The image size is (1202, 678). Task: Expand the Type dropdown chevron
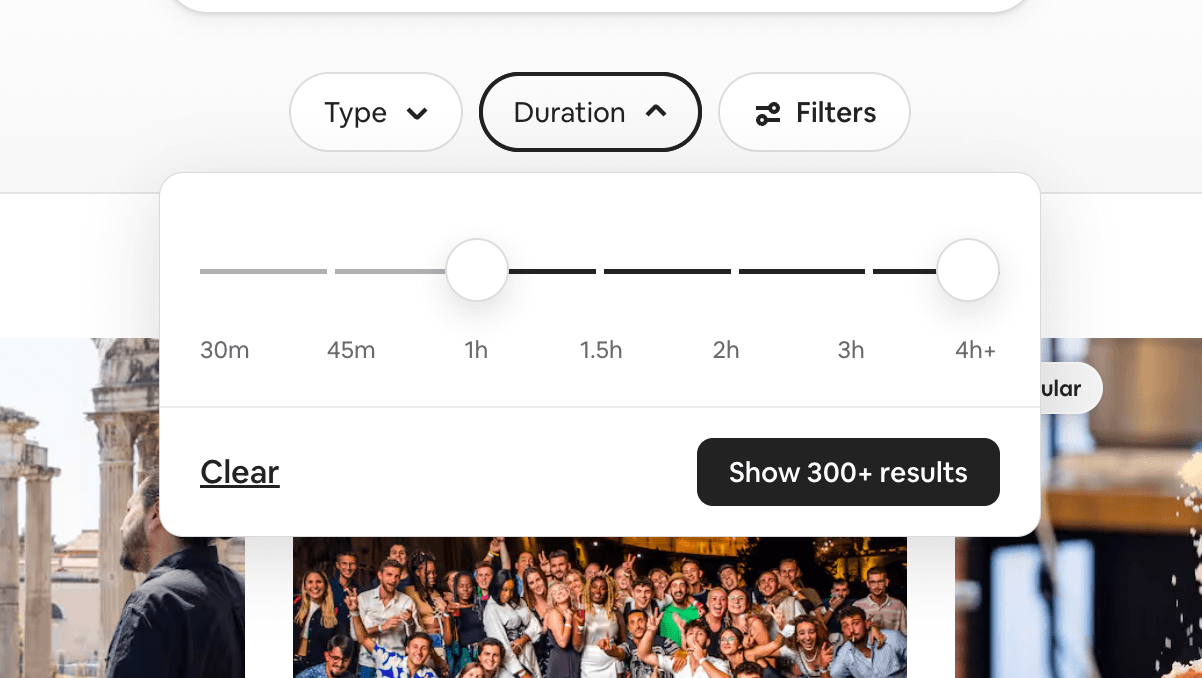pos(418,113)
